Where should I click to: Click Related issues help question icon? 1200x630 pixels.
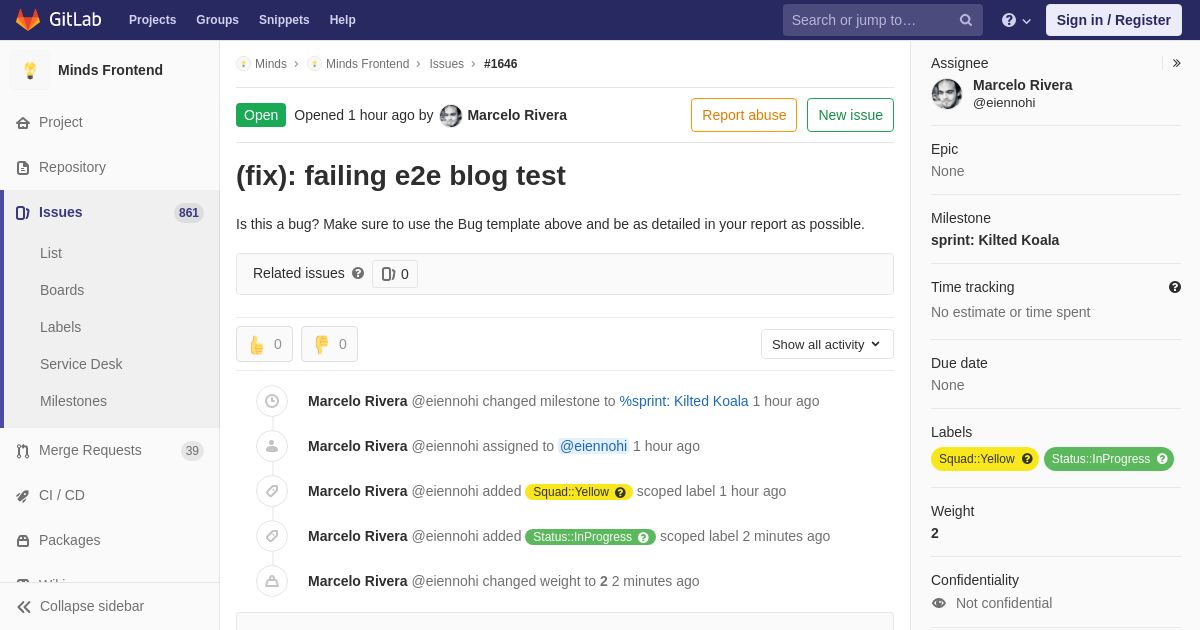coord(358,273)
